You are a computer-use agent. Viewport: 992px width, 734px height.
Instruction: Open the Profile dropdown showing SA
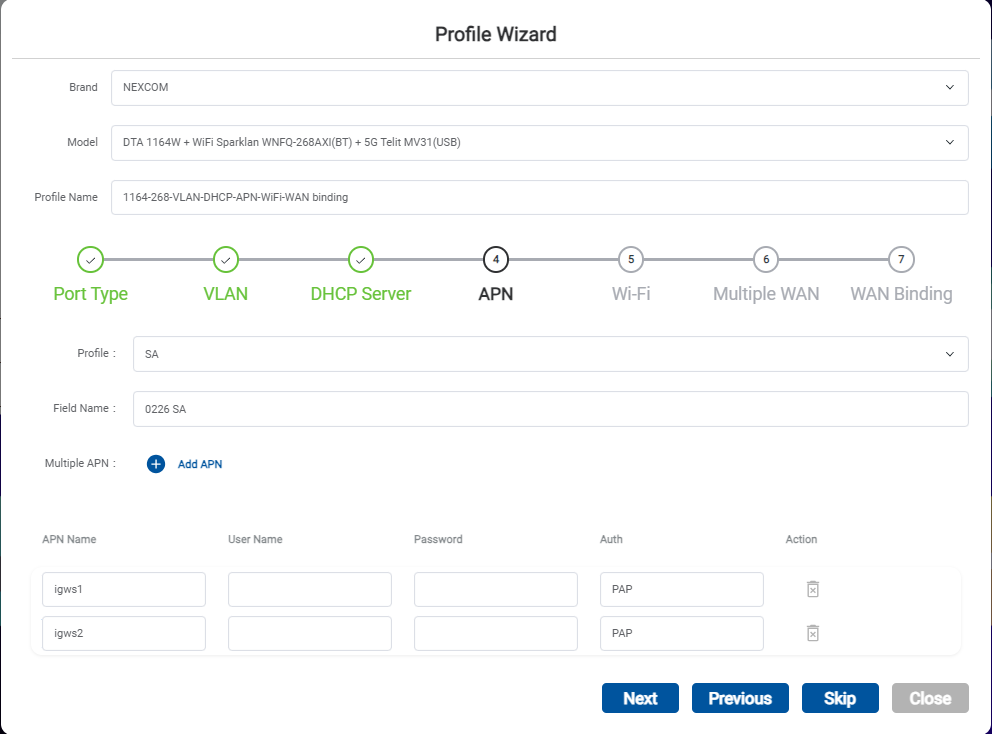[550, 354]
